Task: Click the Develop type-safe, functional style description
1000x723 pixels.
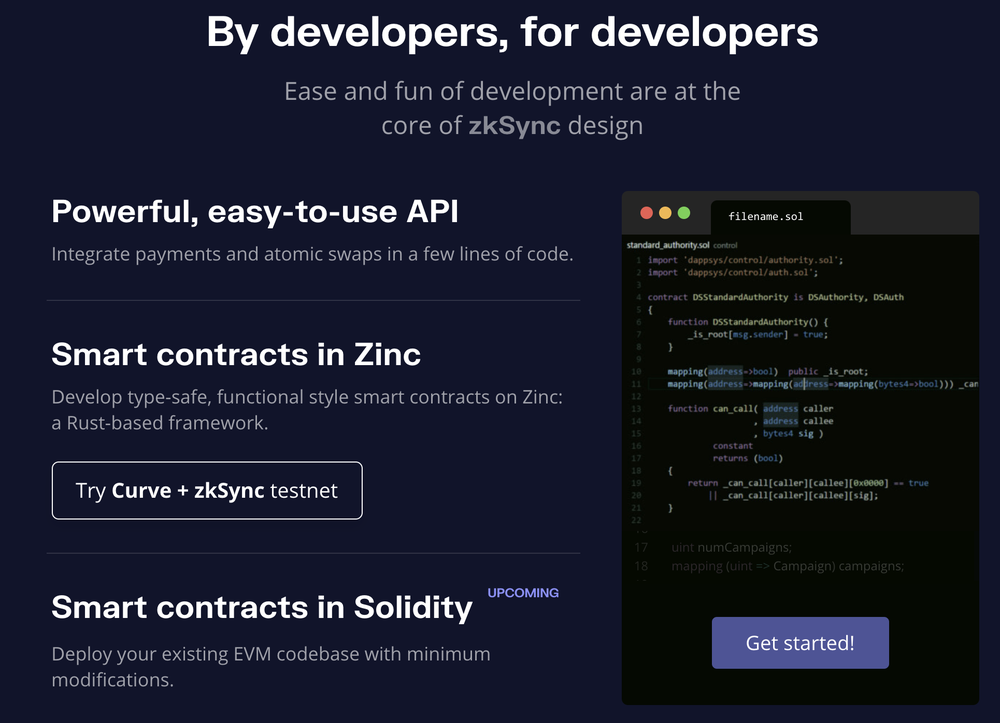Action: (x=307, y=409)
